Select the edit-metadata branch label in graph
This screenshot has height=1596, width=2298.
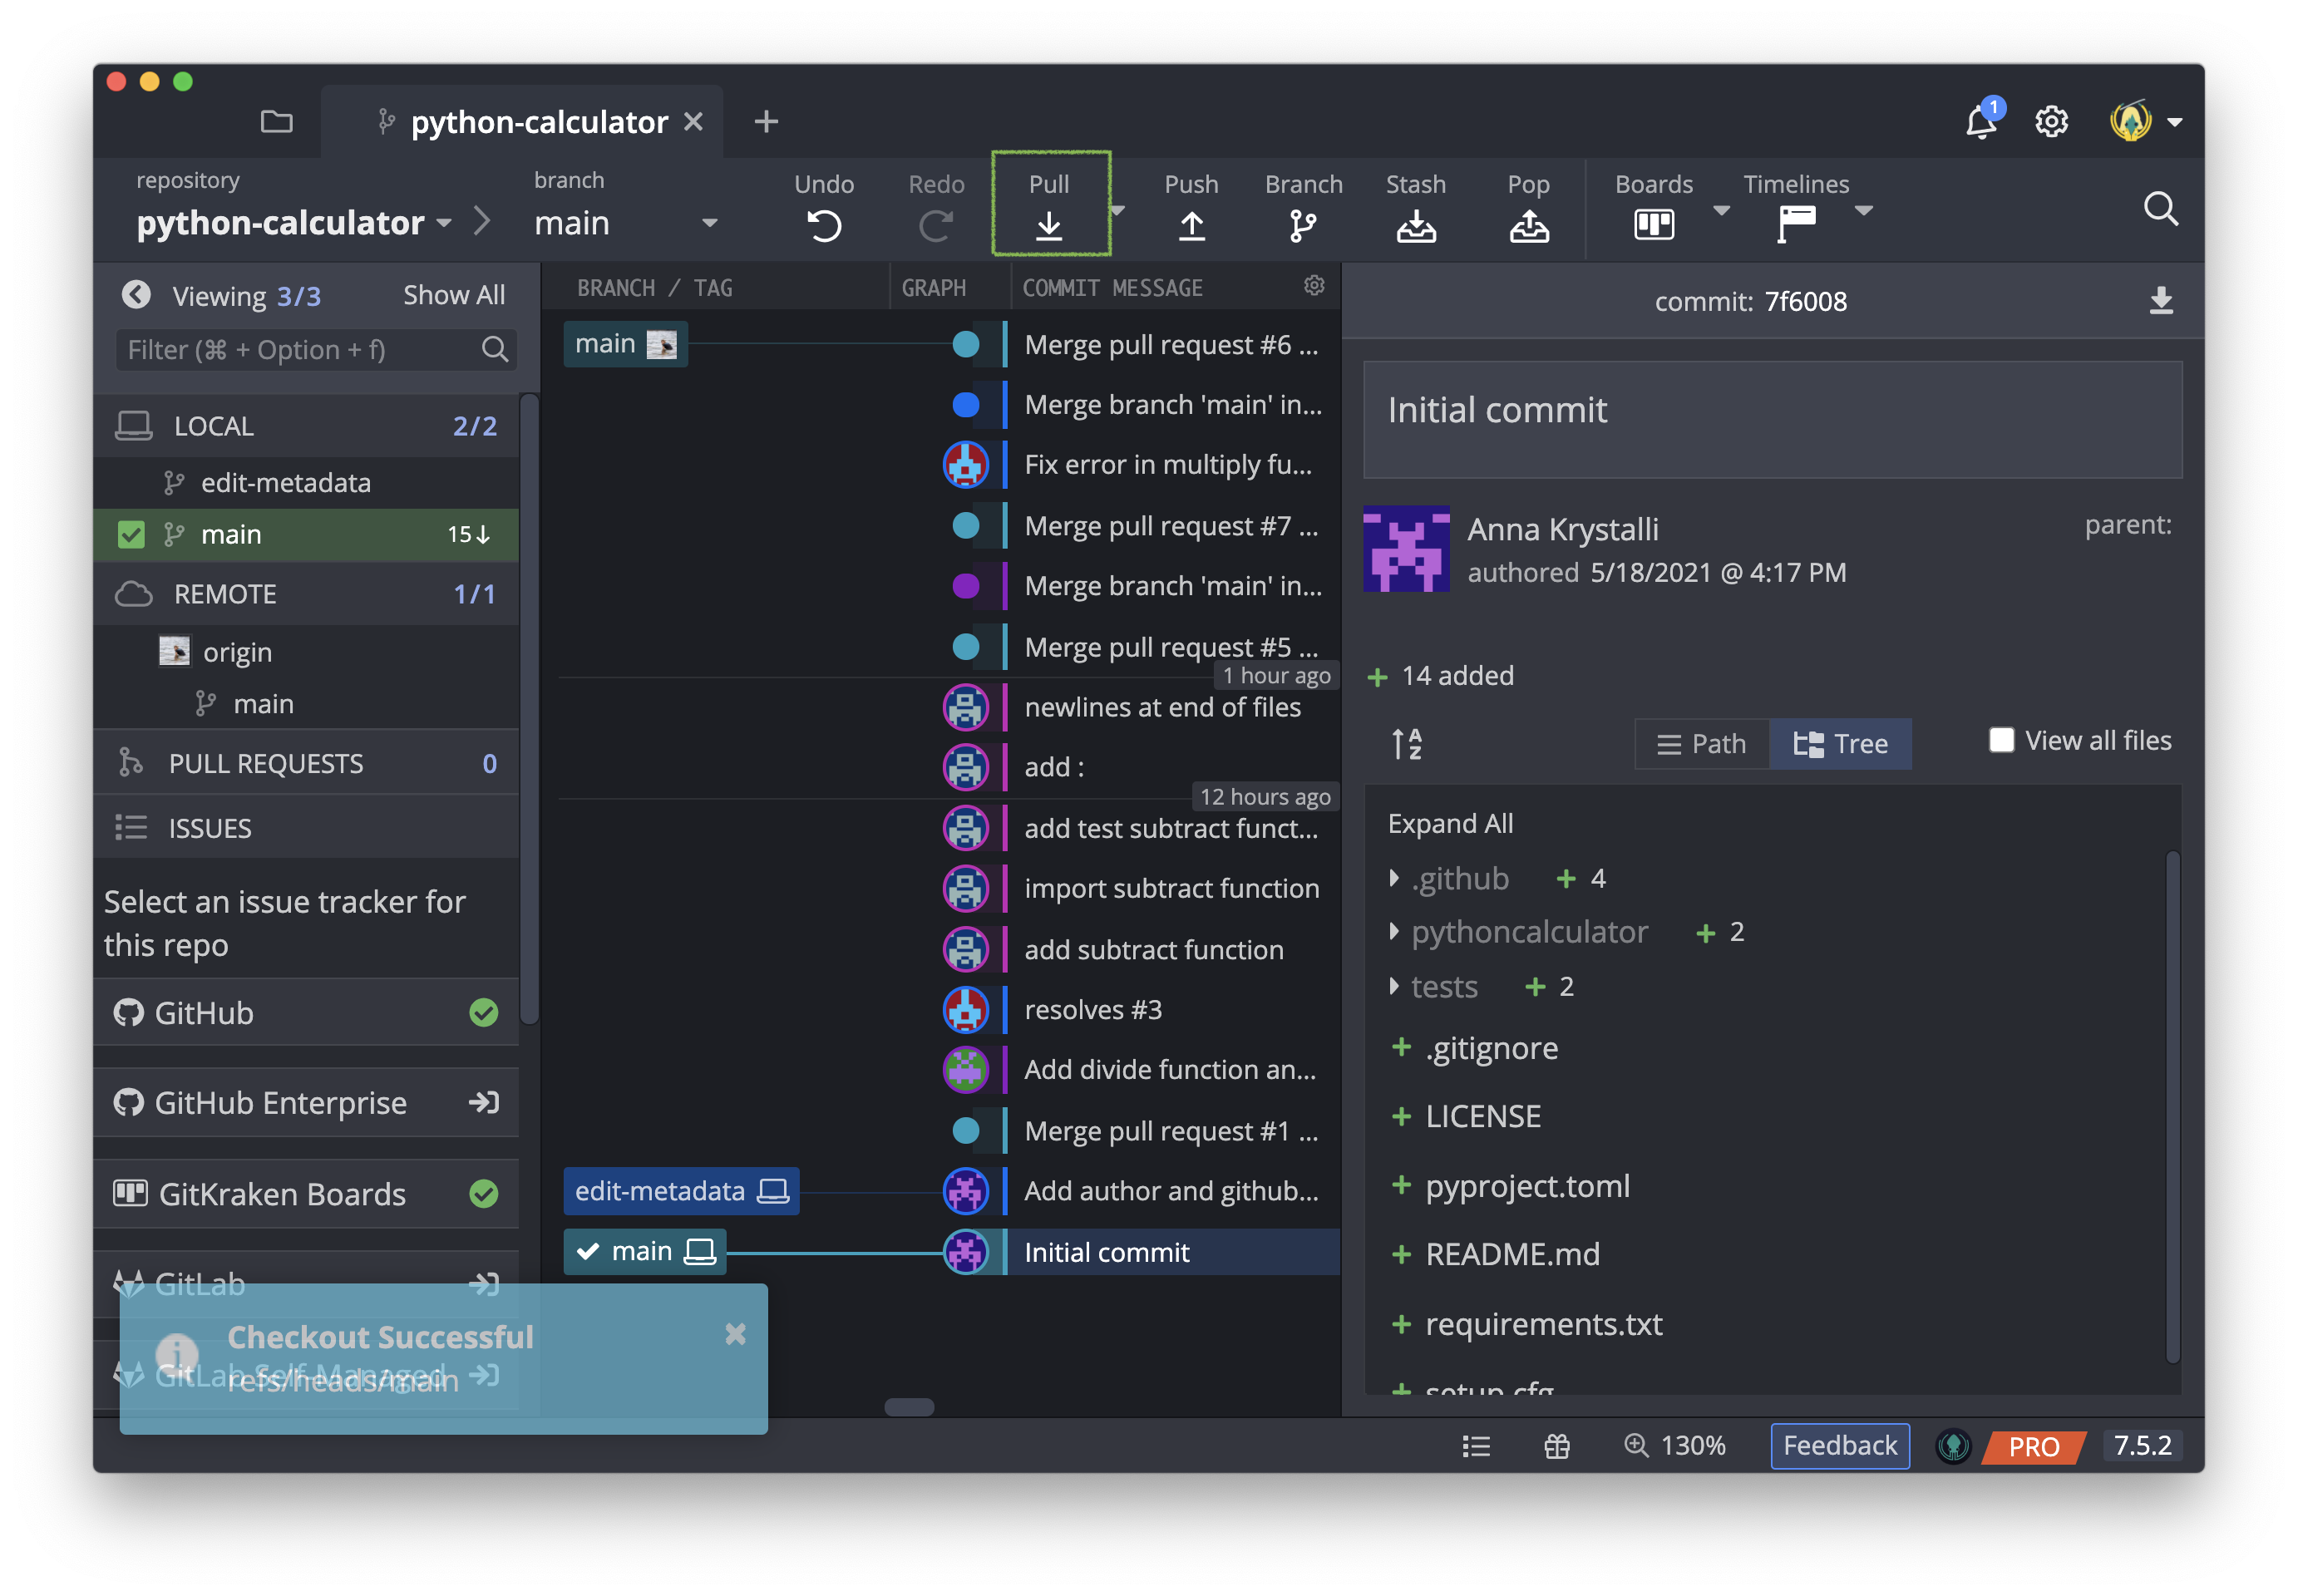click(x=680, y=1190)
